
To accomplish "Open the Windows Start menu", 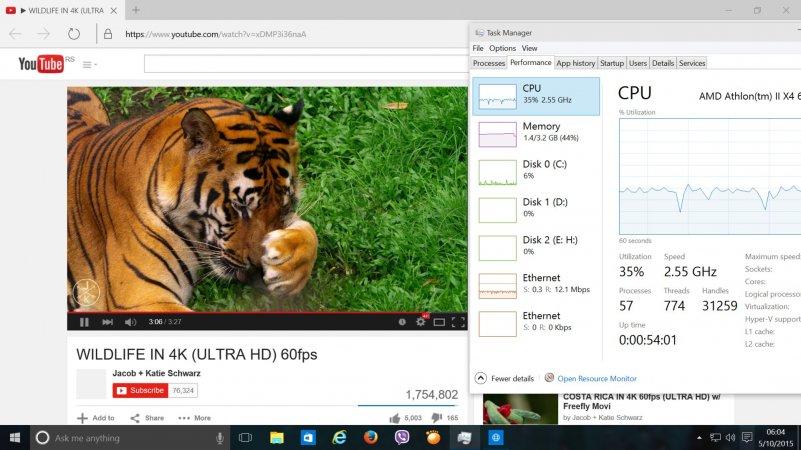I will point(15,438).
